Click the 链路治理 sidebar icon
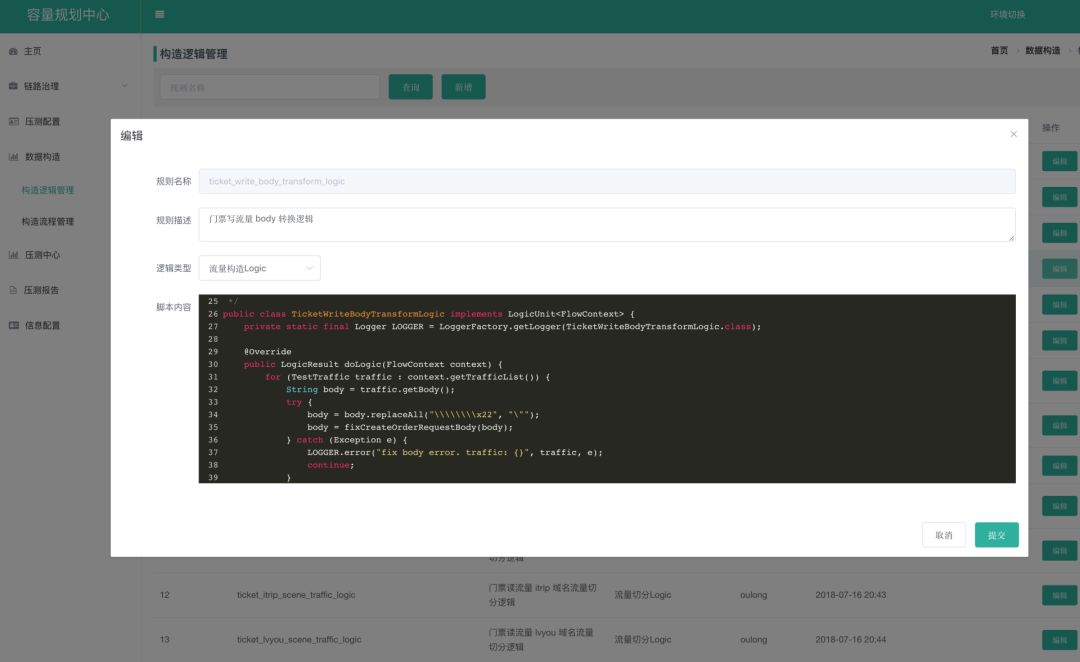1080x662 pixels. 13,86
